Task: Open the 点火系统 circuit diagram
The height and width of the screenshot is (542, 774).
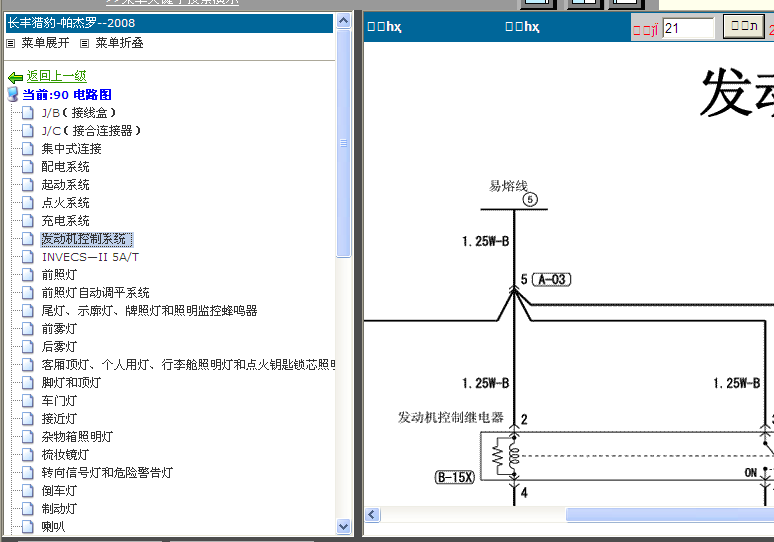Action: [x=65, y=203]
